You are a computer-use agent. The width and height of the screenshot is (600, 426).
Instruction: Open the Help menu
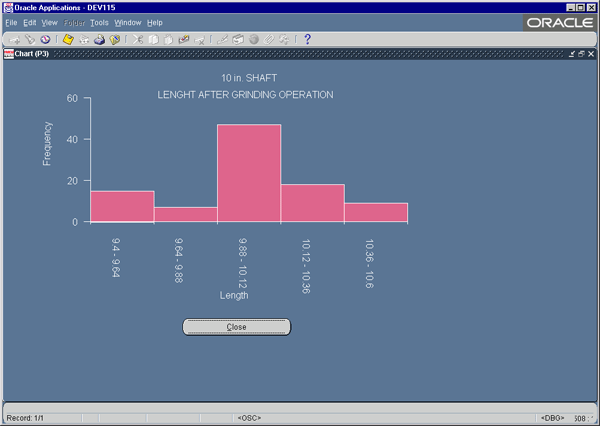click(x=155, y=23)
